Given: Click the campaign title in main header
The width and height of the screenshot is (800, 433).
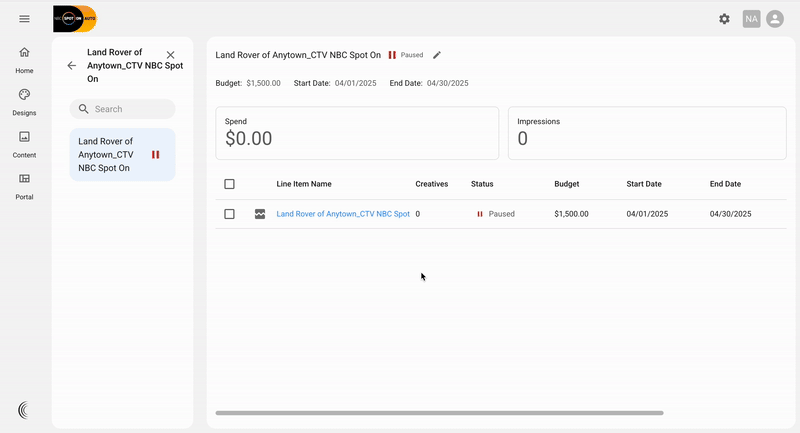Looking at the screenshot, I should [x=298, y=55].
